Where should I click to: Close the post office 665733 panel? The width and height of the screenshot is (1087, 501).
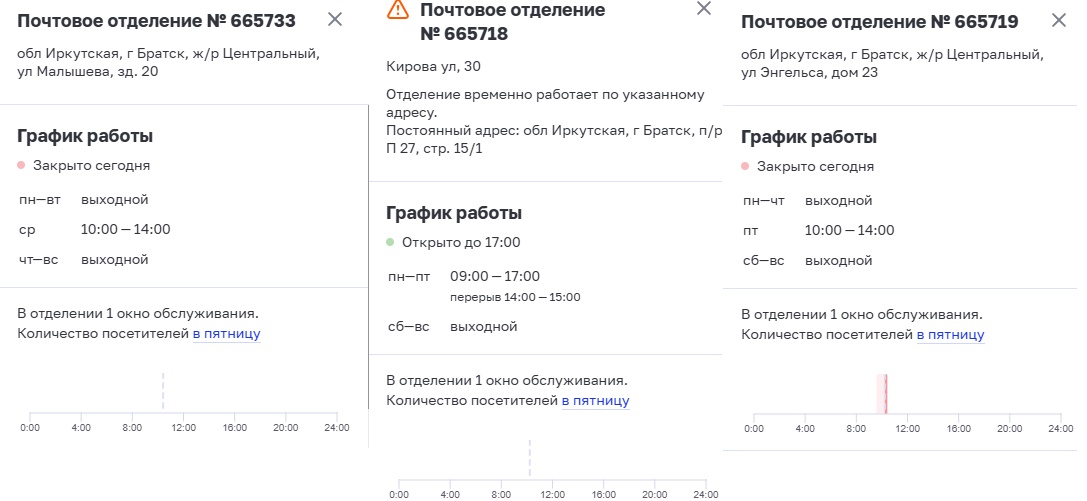coord(335,19)
